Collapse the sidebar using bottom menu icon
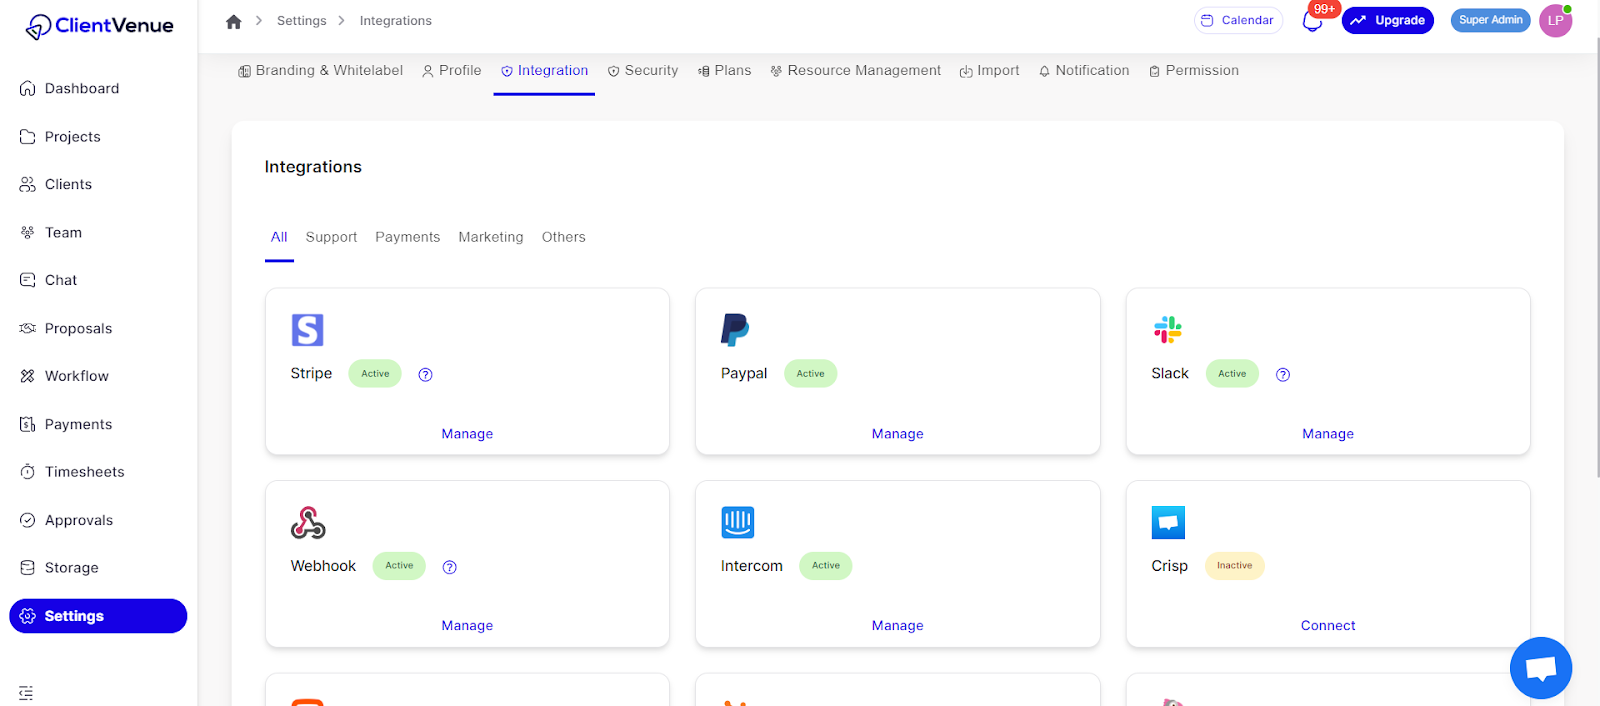Screen dimensions: 1600x706 pyautogui.click(x=26, y=693)
